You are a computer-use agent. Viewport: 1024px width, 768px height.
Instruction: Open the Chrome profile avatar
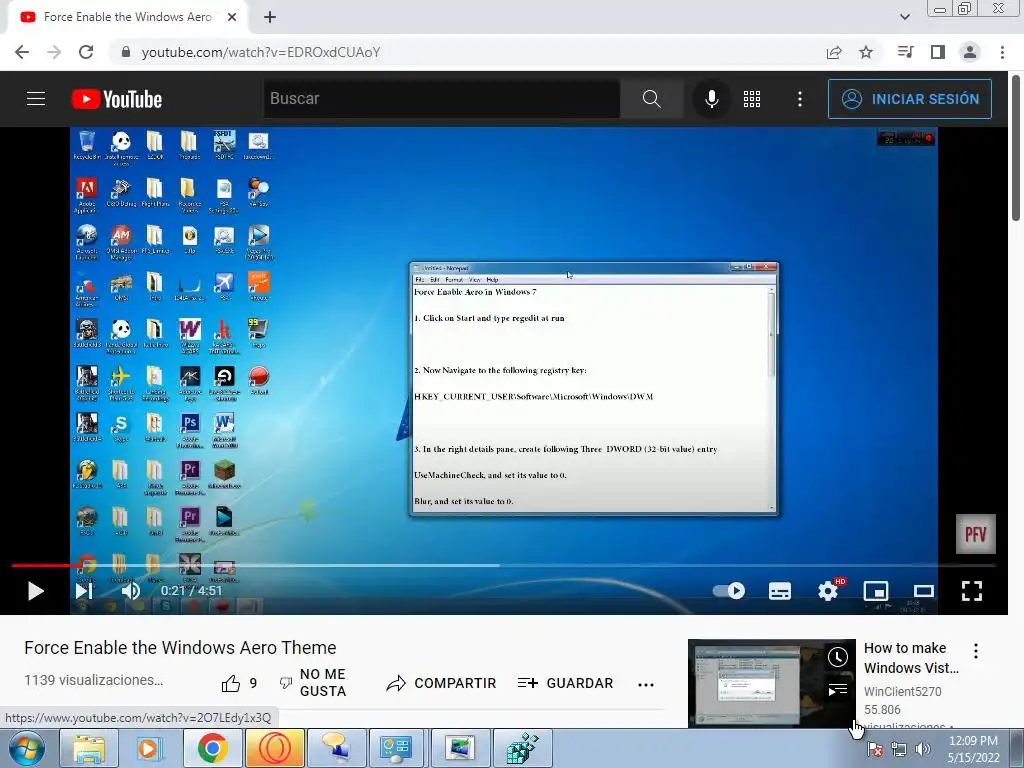(970, 52)
